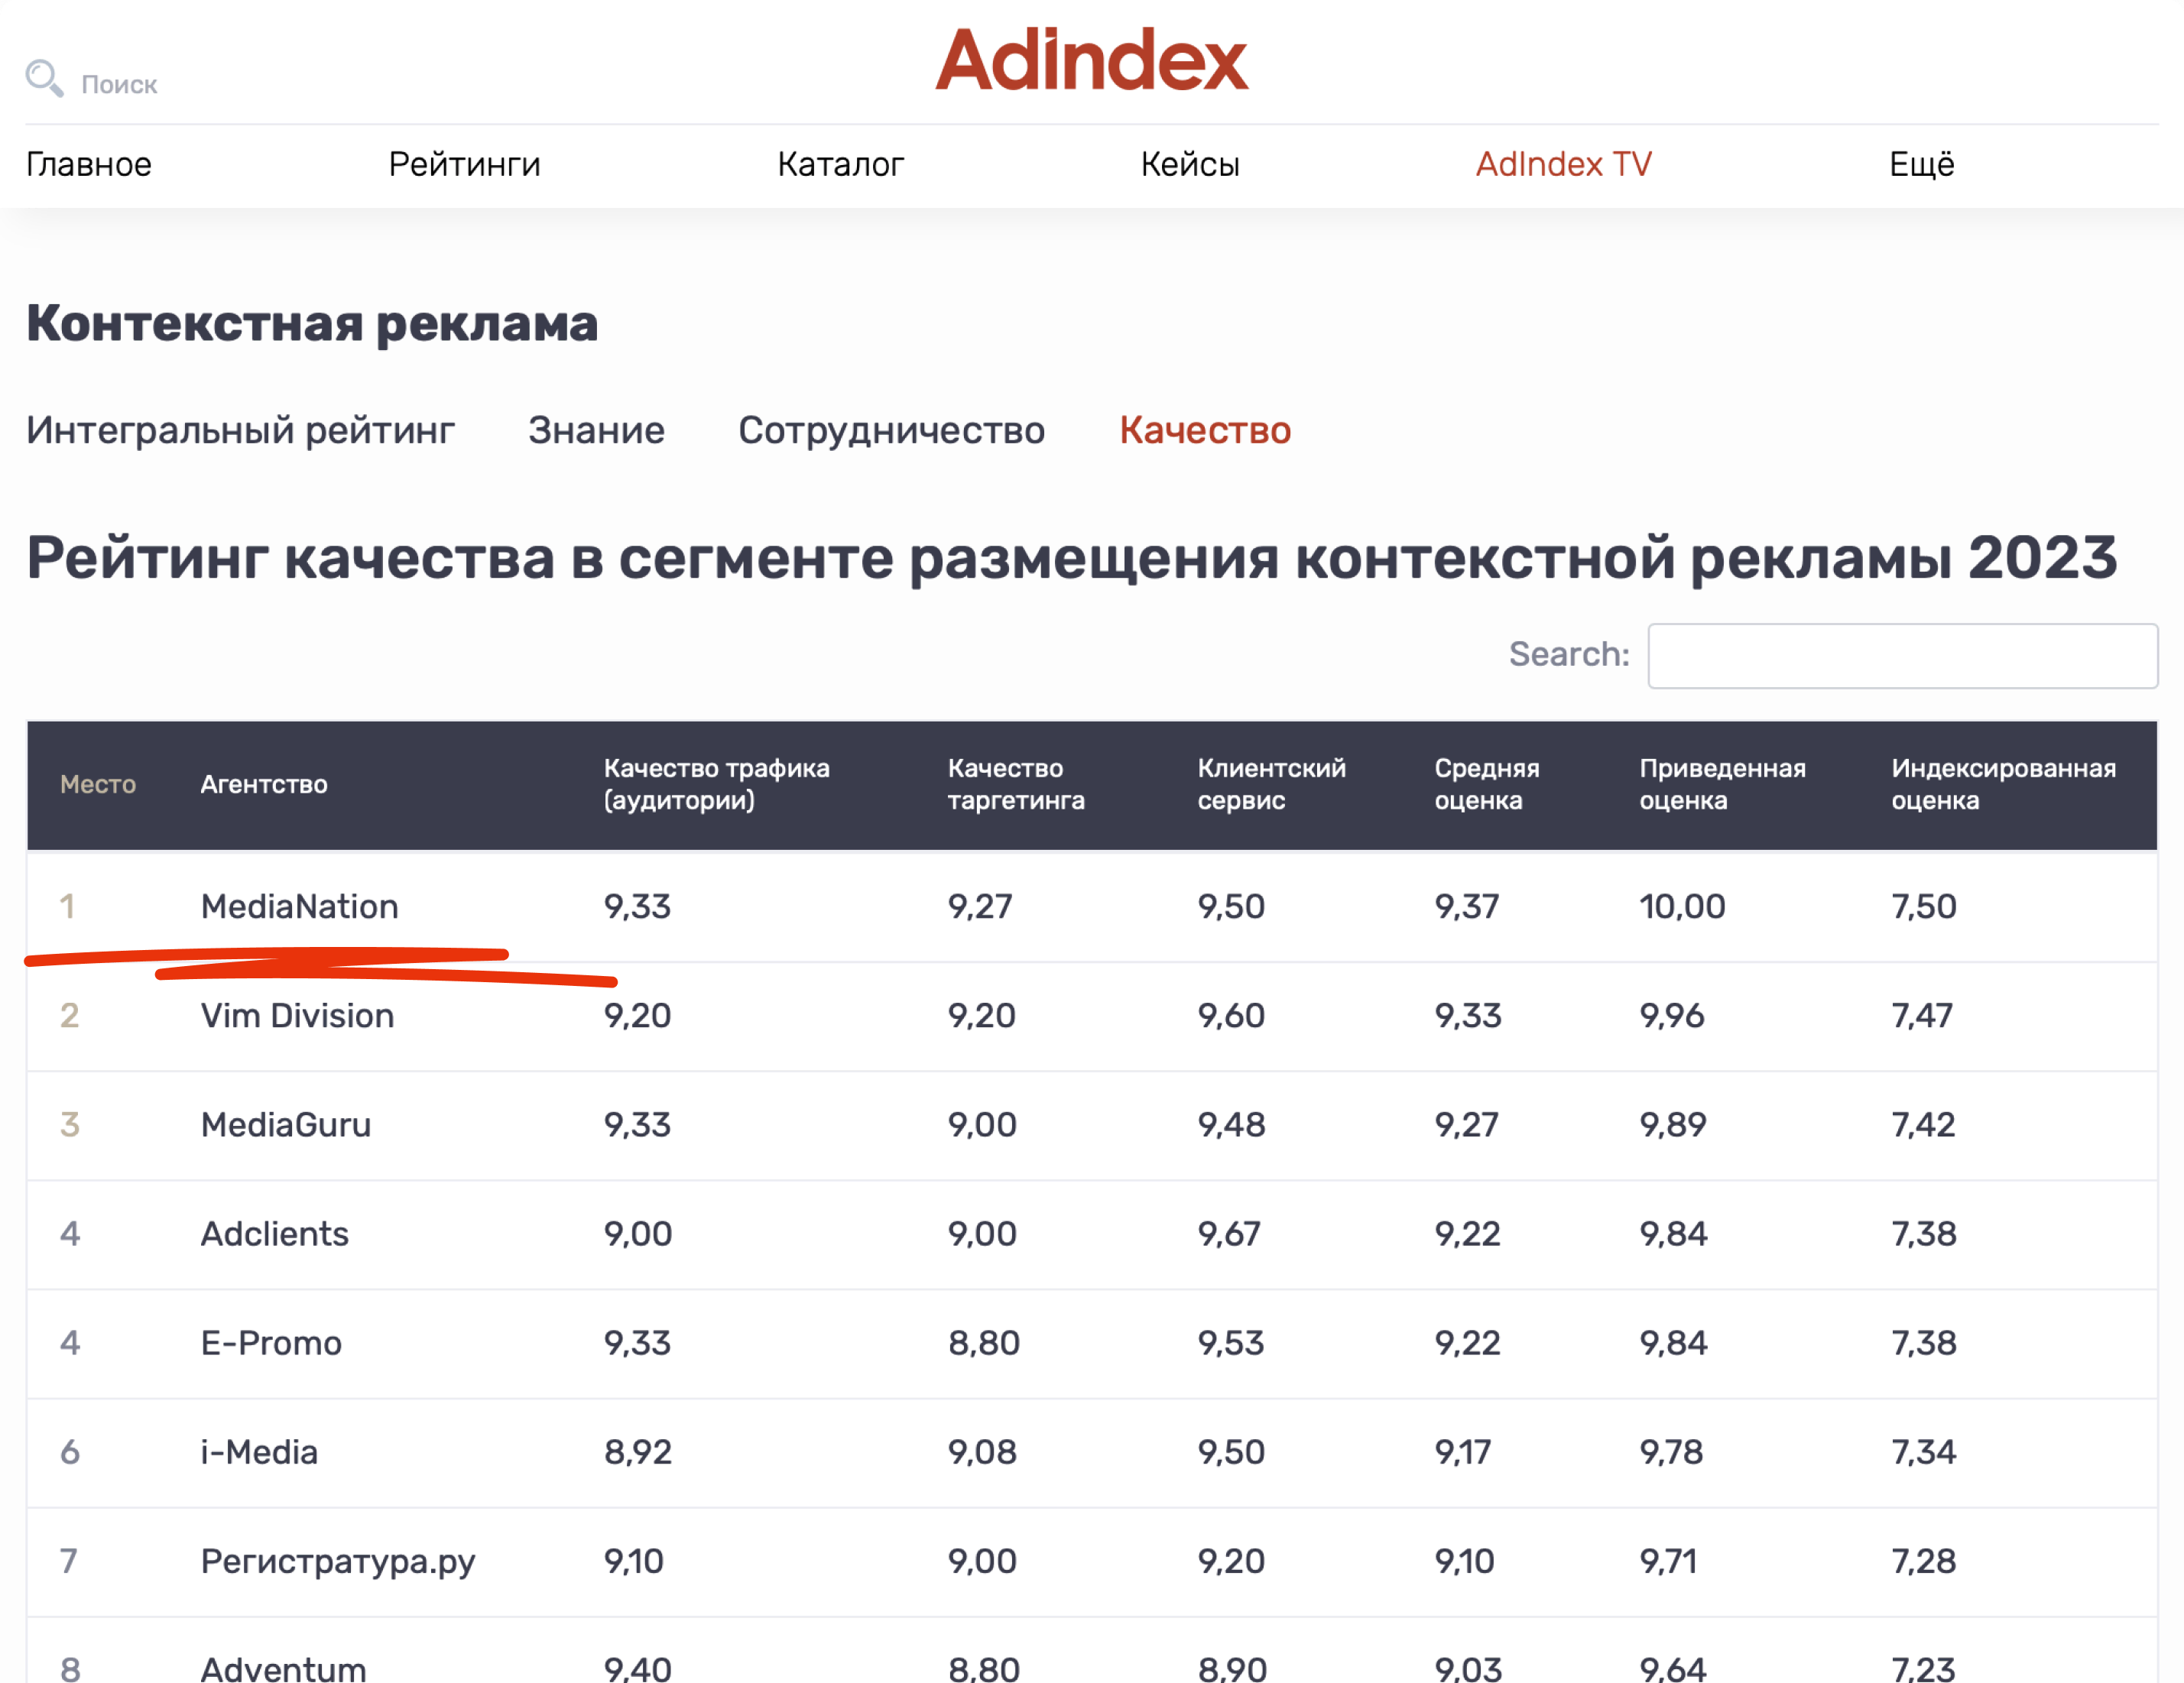2184x1683 pixels.
Task: Click the rating title heading for 2023
Action: click(x=1072, y=557)
